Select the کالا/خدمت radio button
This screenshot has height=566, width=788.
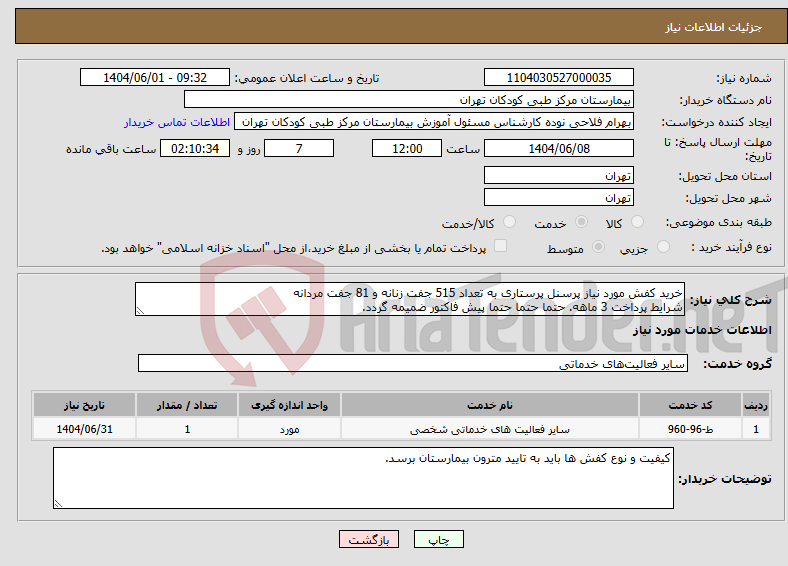click(509, 222)
